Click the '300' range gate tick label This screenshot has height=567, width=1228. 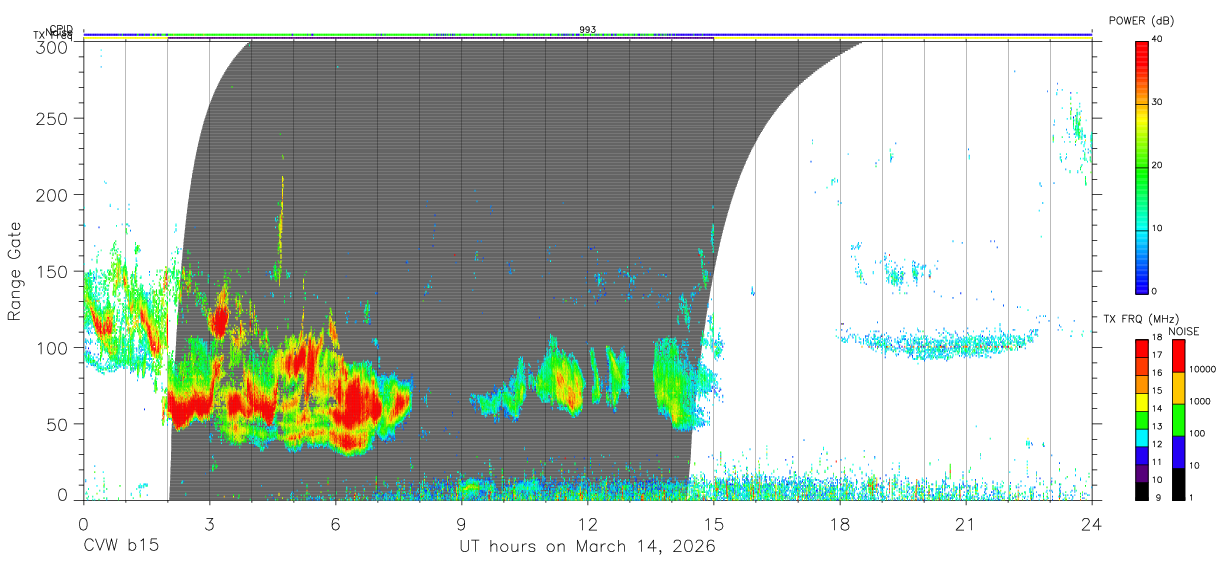(x=51, y=46)
